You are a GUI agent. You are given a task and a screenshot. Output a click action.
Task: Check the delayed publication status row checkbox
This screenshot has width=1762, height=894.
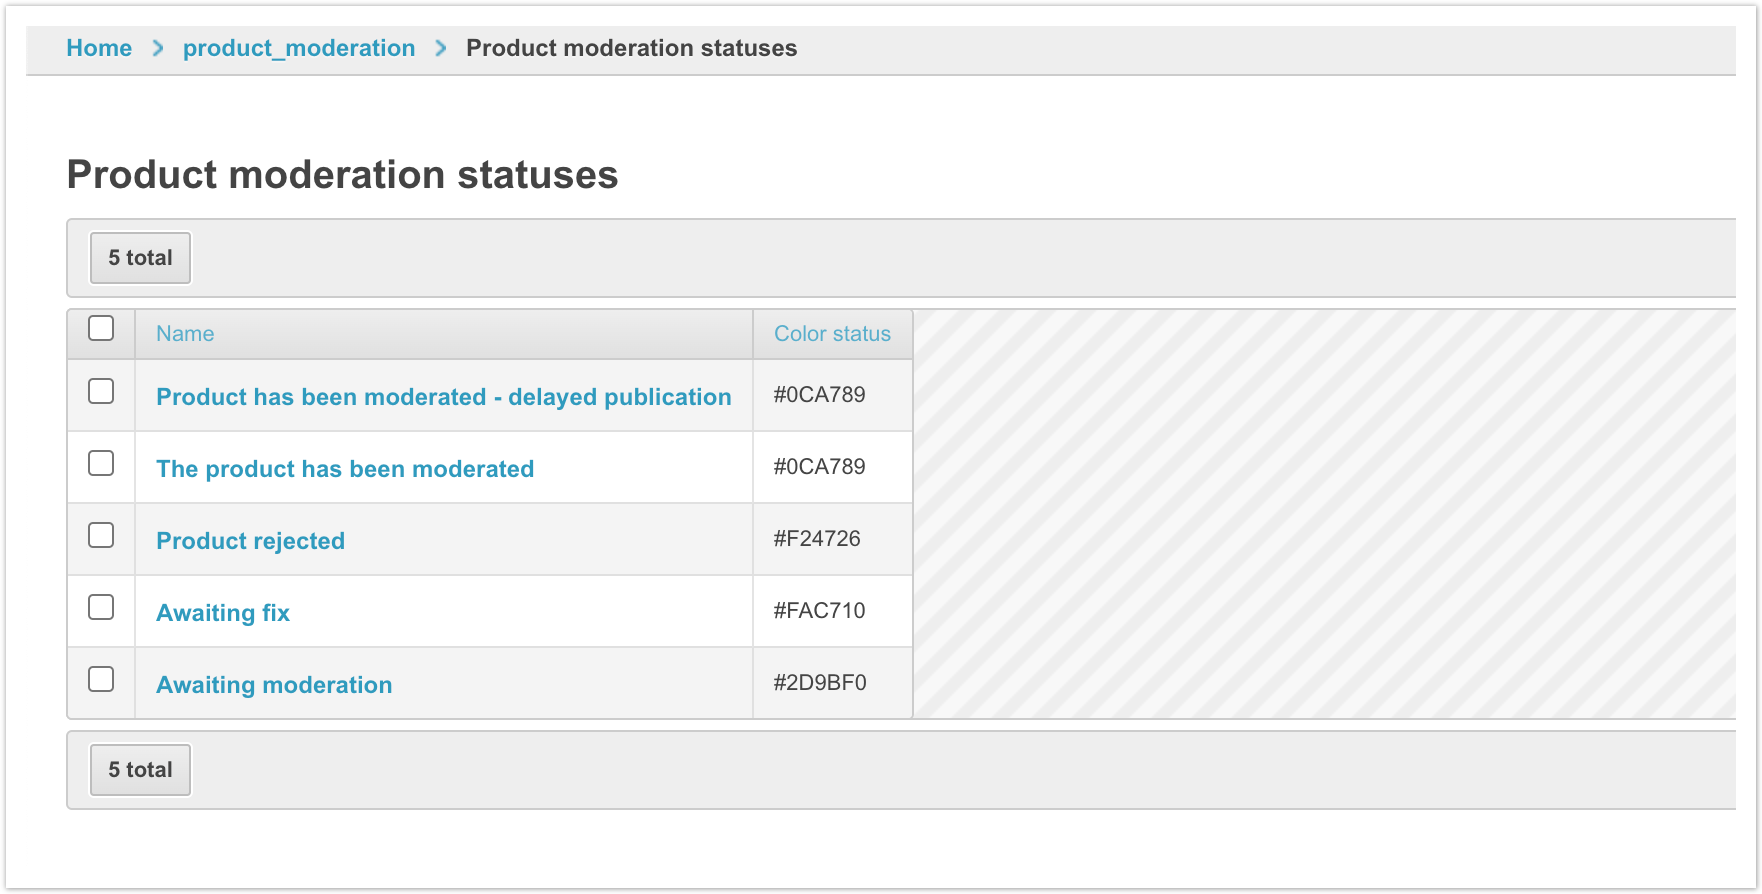101,391
